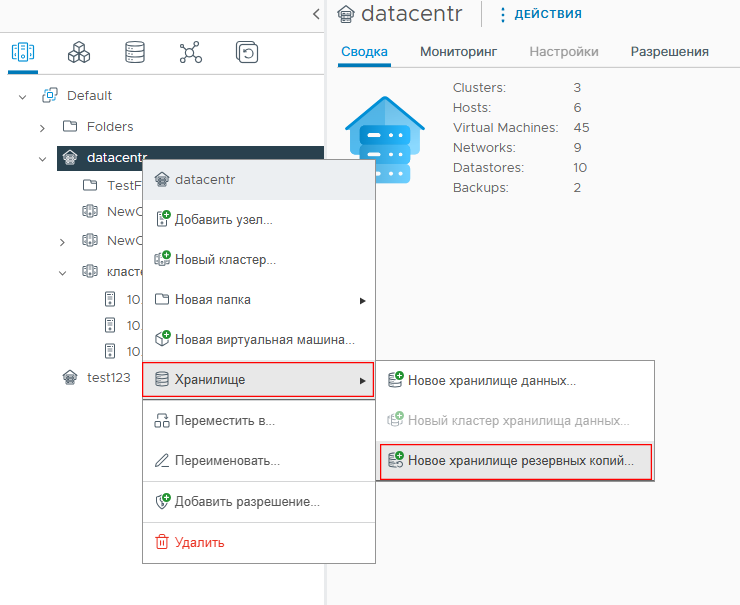
Task: Click the Backups label in summary
Action: click(x=480, y=188)
